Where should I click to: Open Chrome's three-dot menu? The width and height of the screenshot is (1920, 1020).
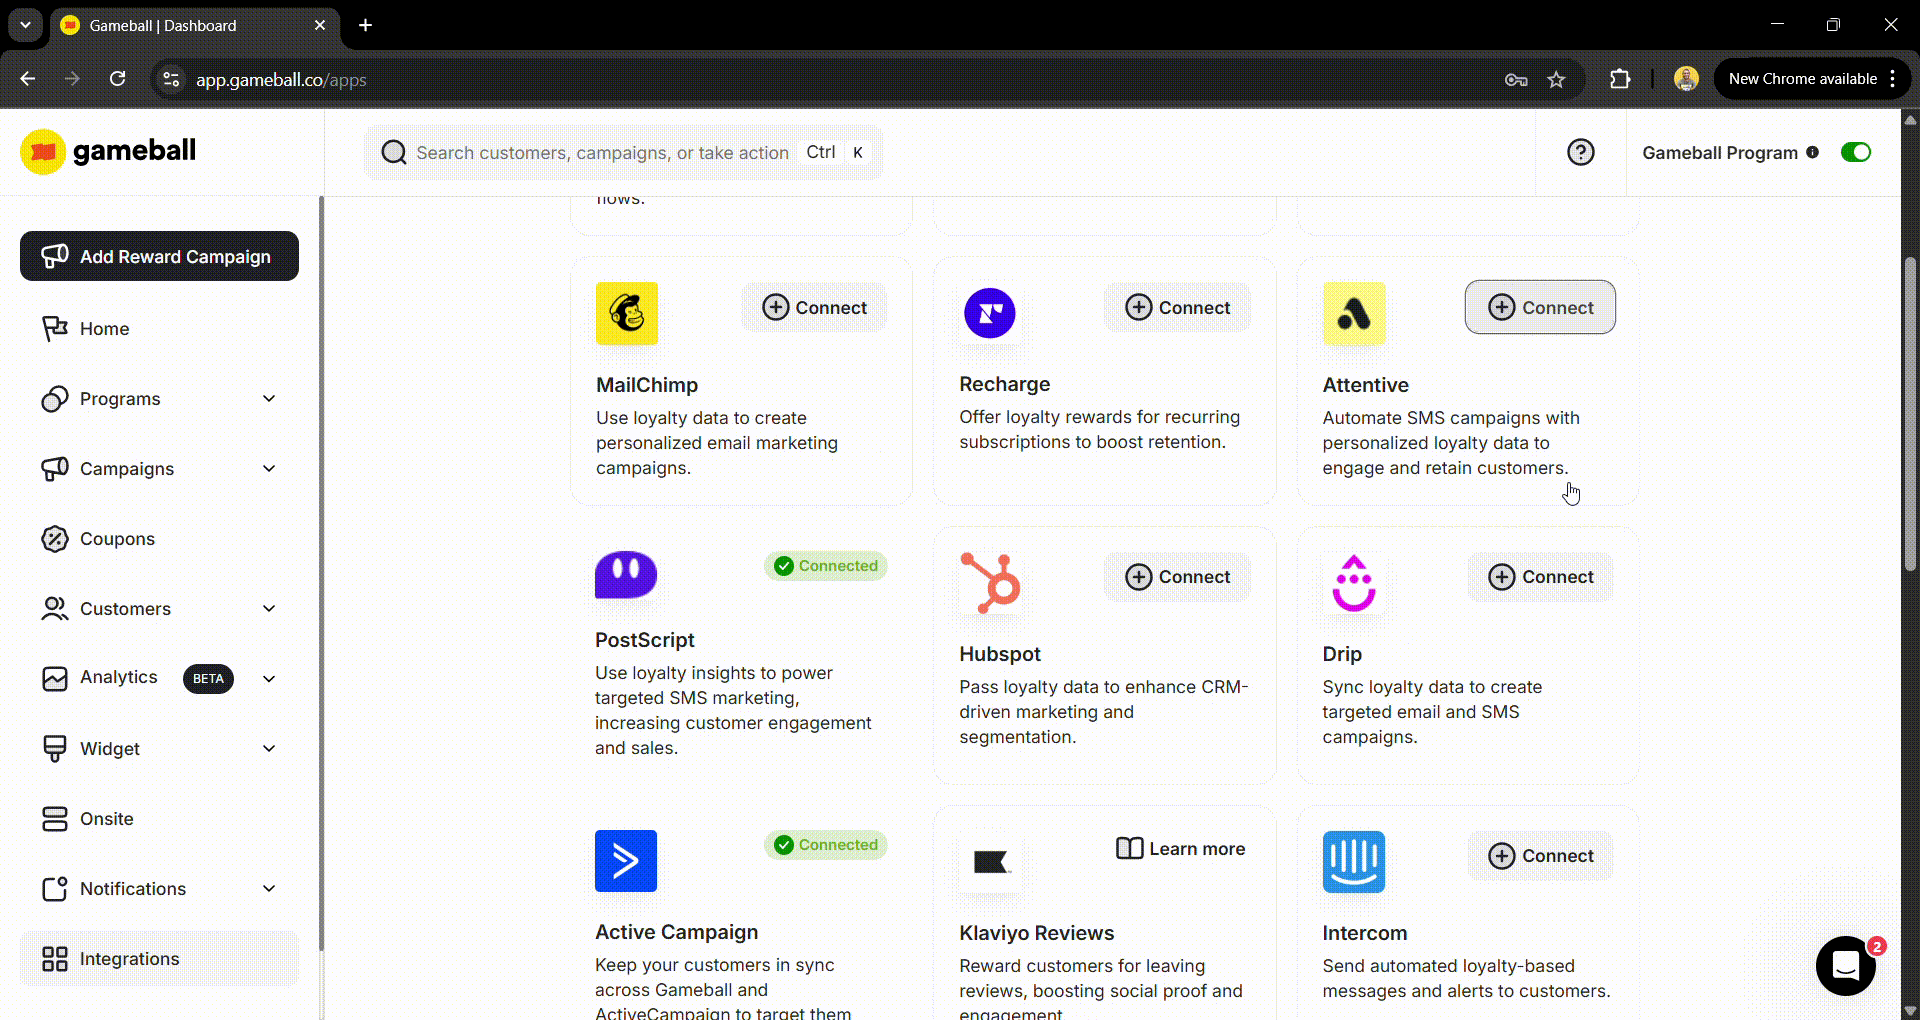click(1893, 79)
